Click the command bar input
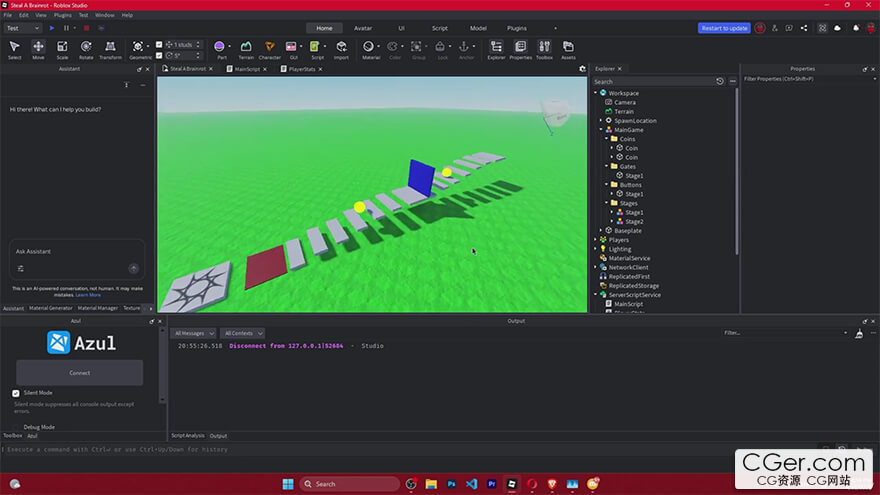 [410, 450]
